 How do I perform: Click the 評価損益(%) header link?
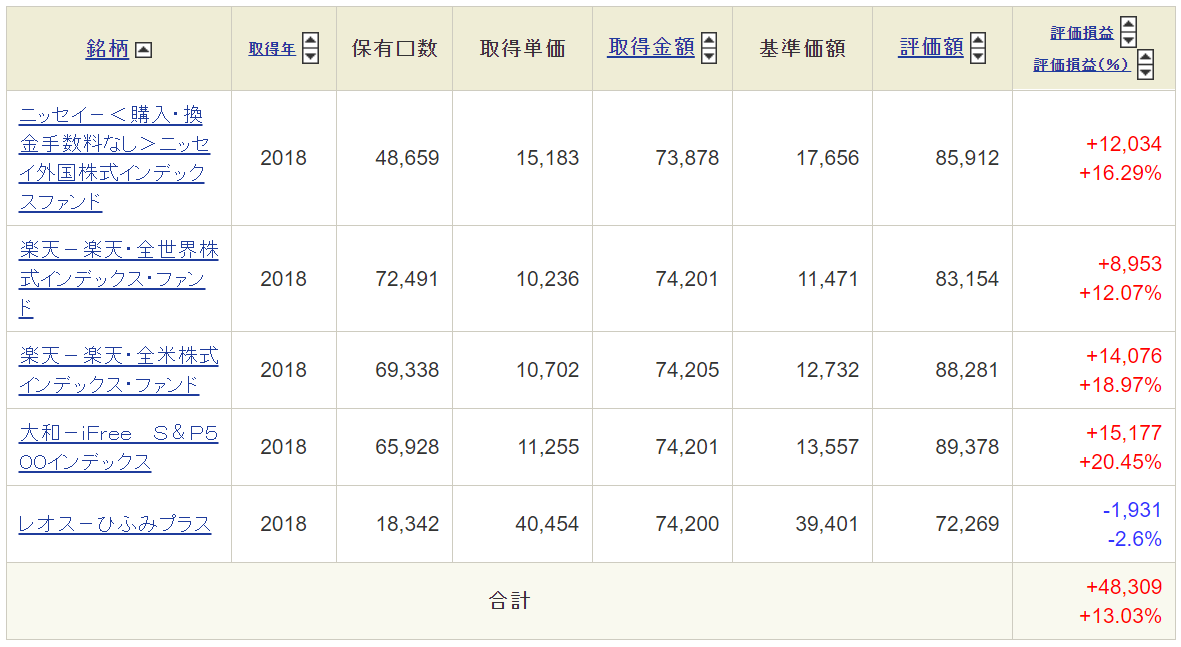point(1081,65)
